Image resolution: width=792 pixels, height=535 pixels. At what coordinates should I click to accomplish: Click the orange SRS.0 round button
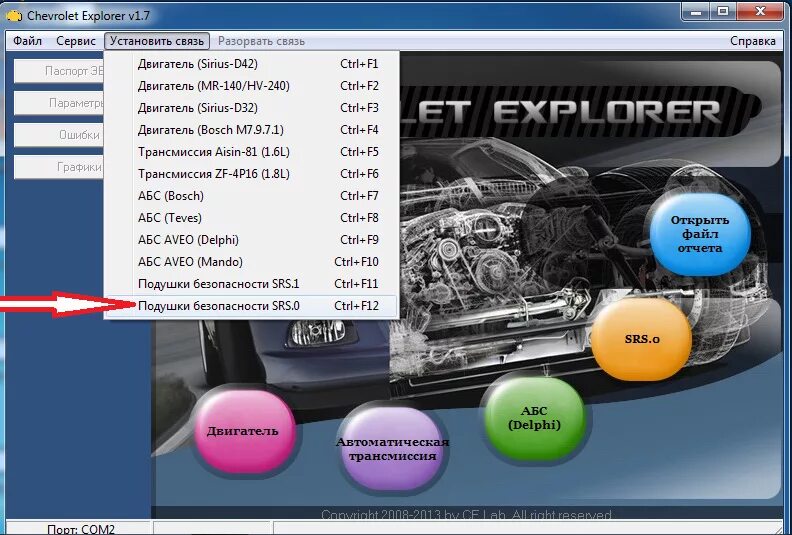(x=641, y=339)
